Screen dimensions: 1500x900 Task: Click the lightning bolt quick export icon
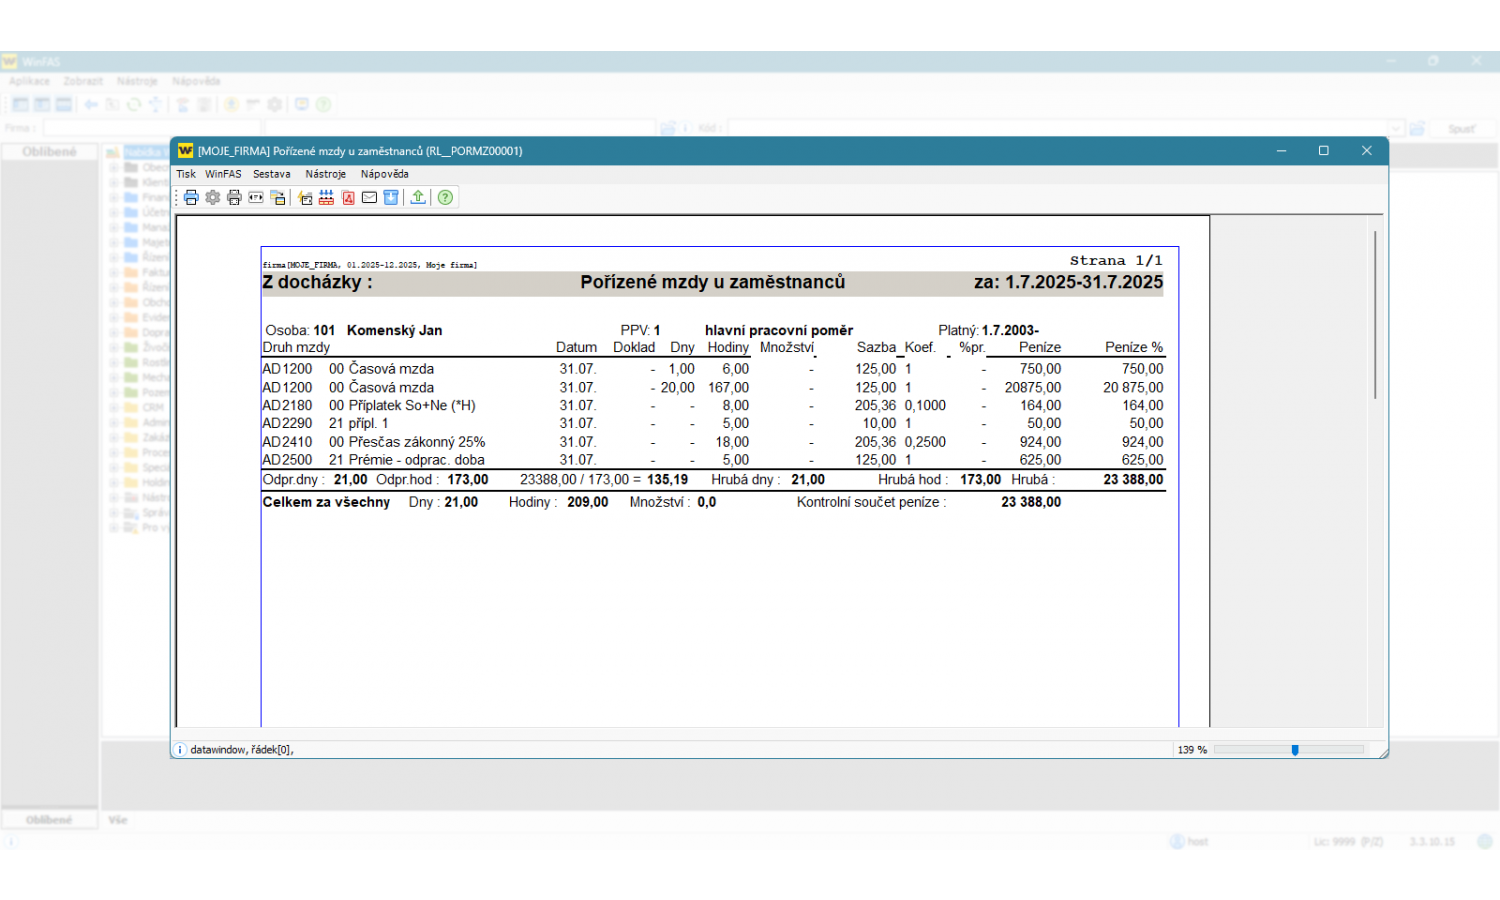click(305, 198)
